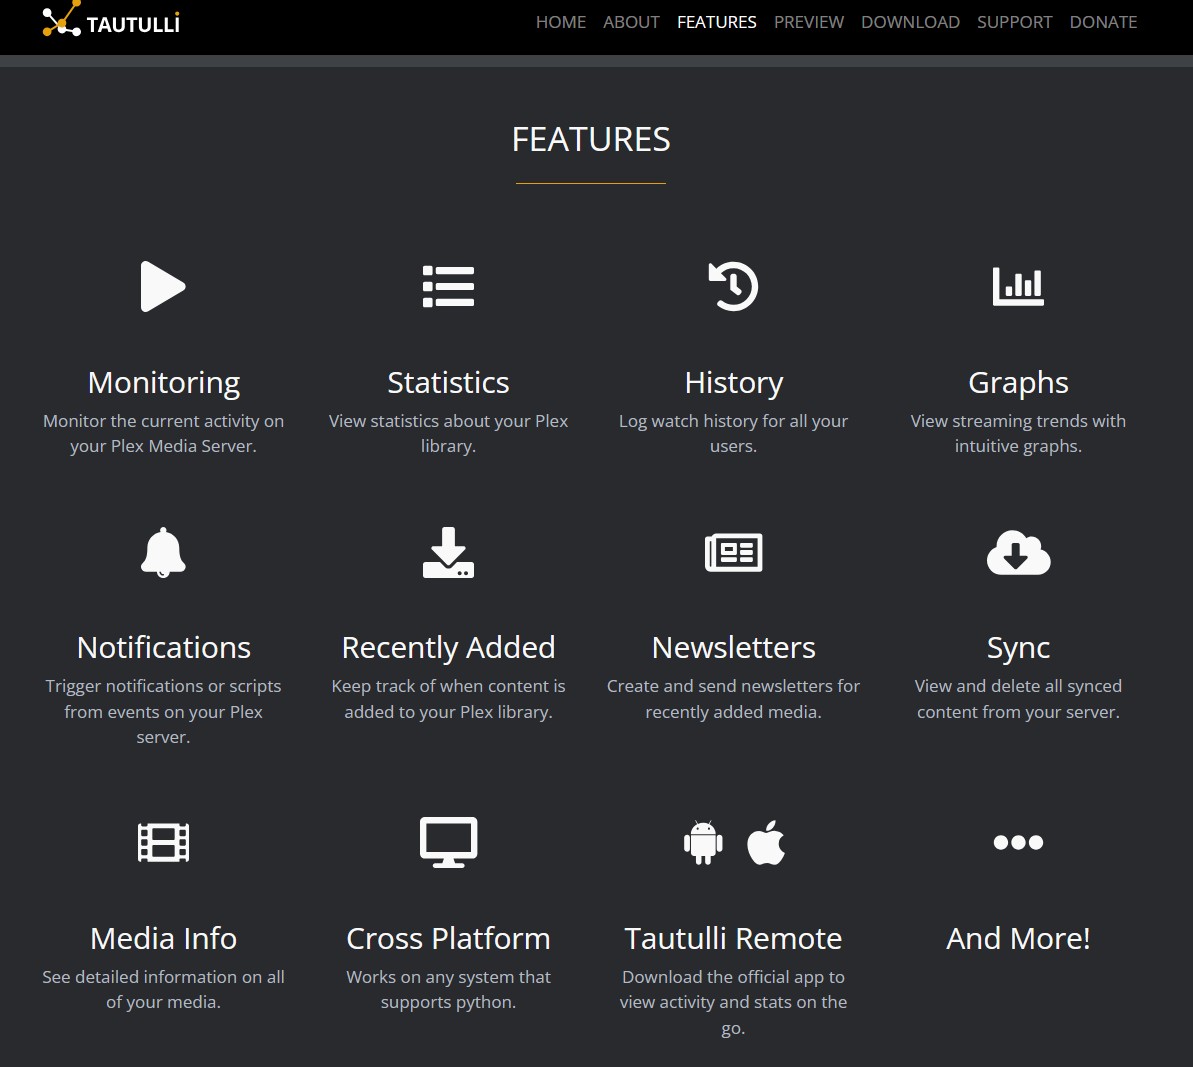Click 'Monitor the current activity' description
The height and width of the screenshot is (1067, 1193).
pyautogui.click(x=163, y=433)
